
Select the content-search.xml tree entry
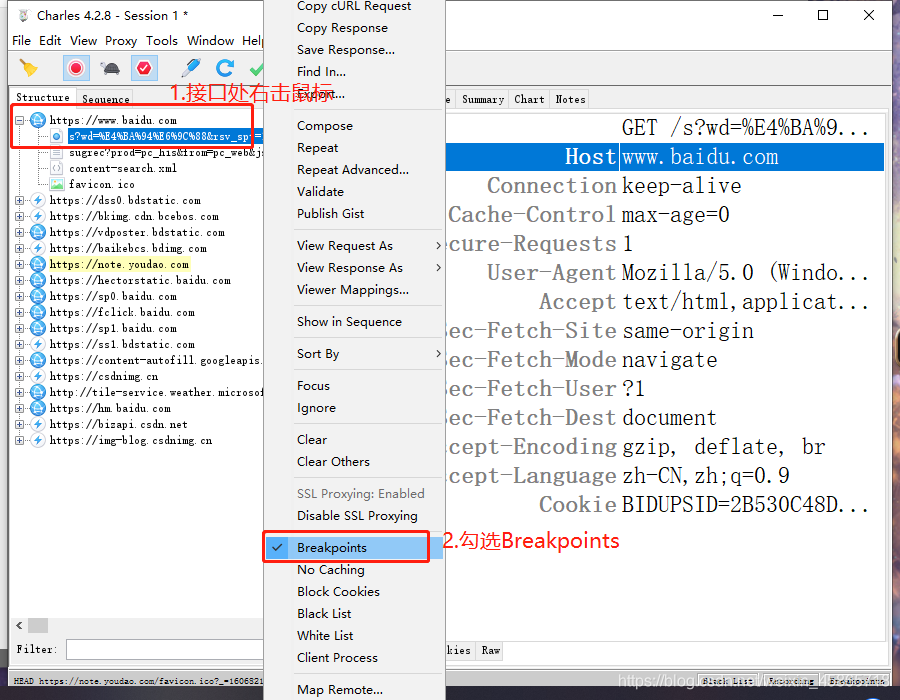tap(123, 168)
